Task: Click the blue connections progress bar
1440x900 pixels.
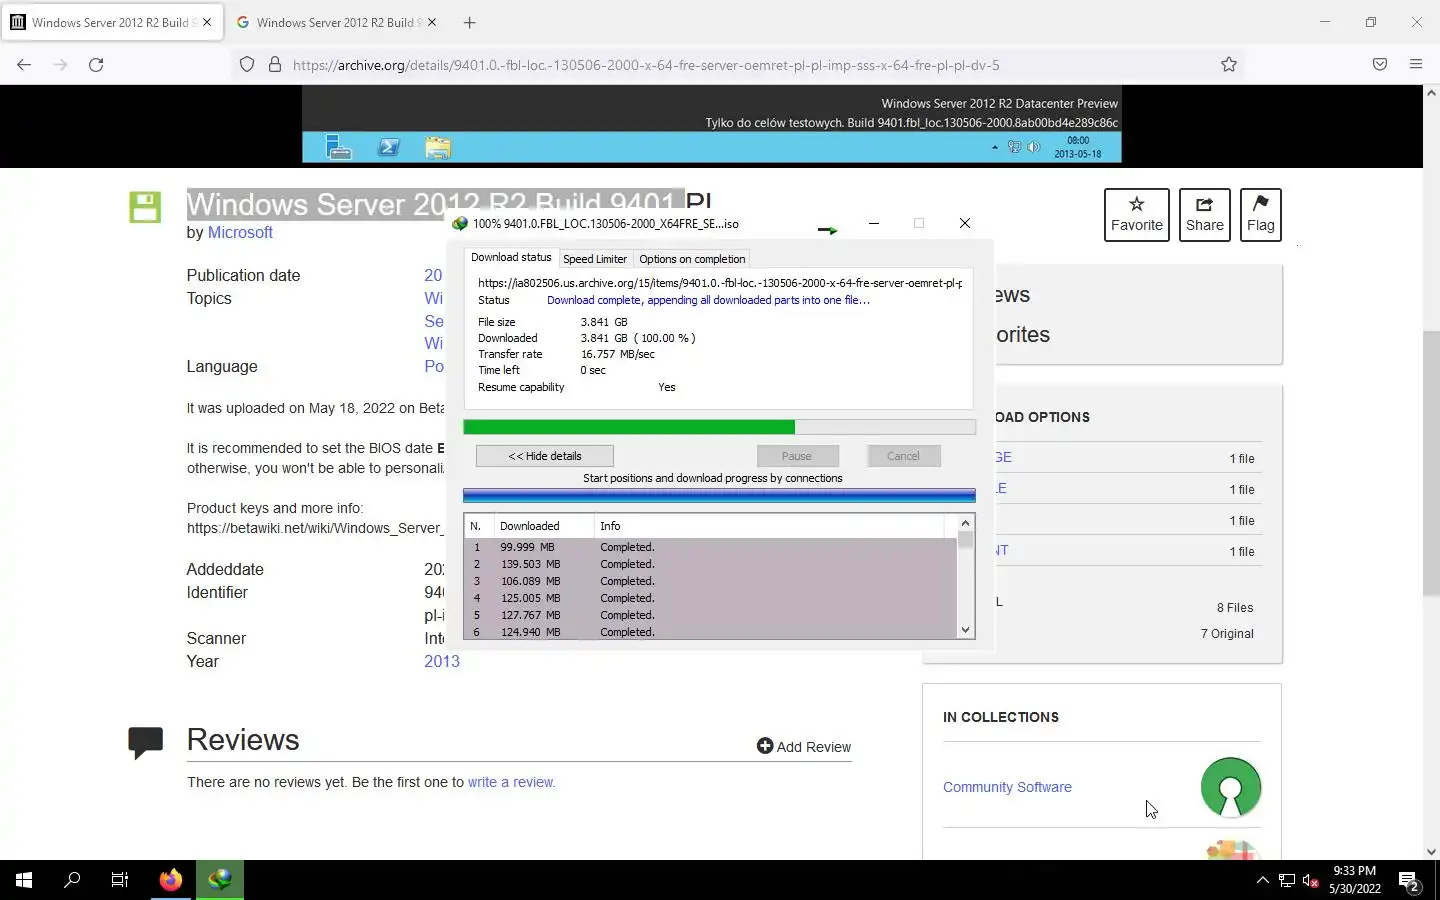Action: point(719,495)
